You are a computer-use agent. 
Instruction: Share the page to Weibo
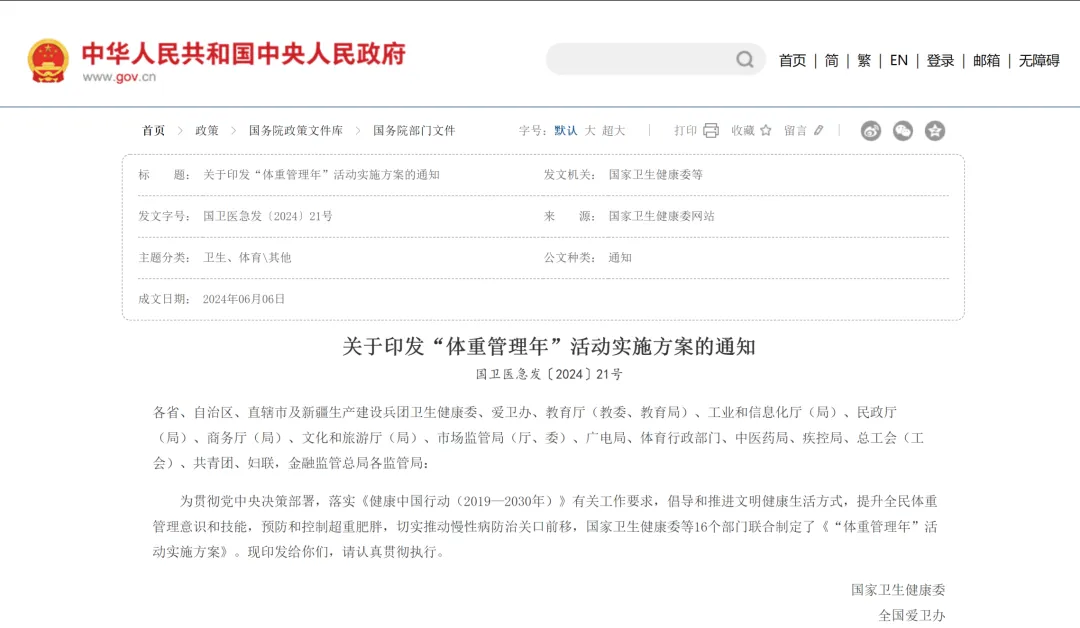(x=871, y=131)
